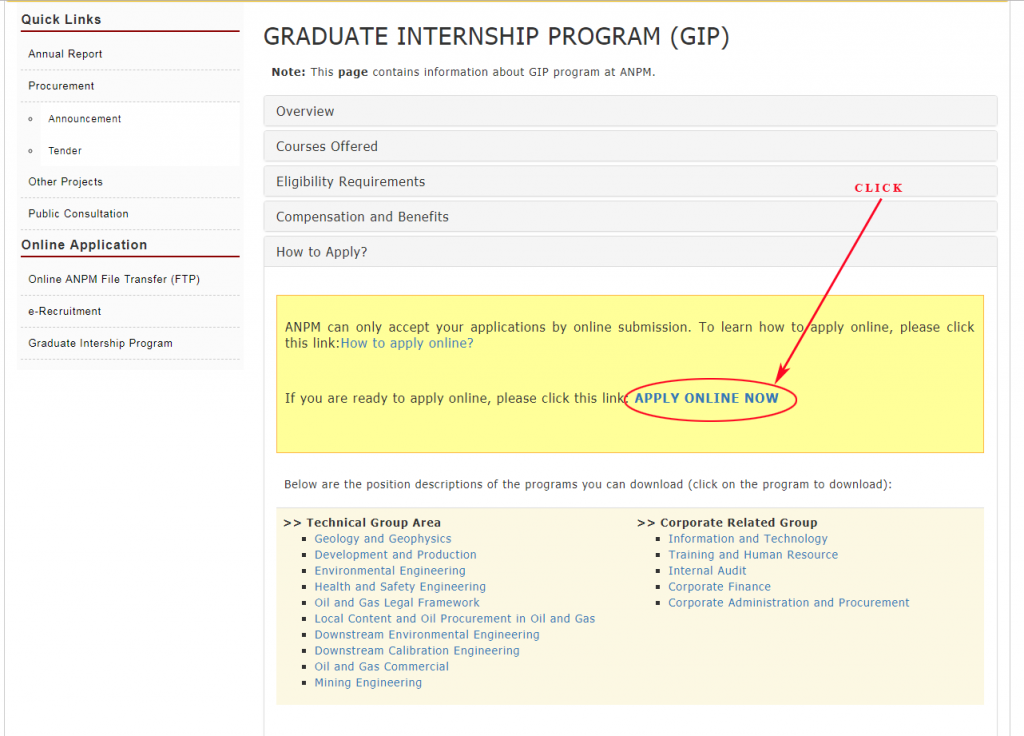Select Other Projects in the sidebar
The width and height of the screenshot is (1024, 736).
65,182
